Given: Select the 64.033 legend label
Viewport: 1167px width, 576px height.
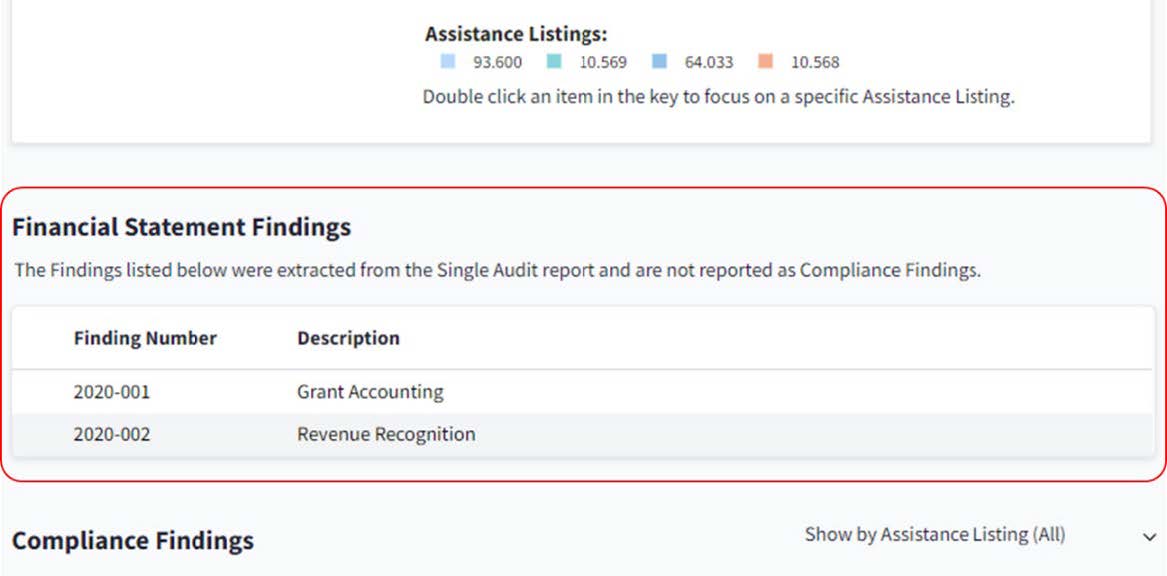Looking at the screenshot, I should [708, 62].
